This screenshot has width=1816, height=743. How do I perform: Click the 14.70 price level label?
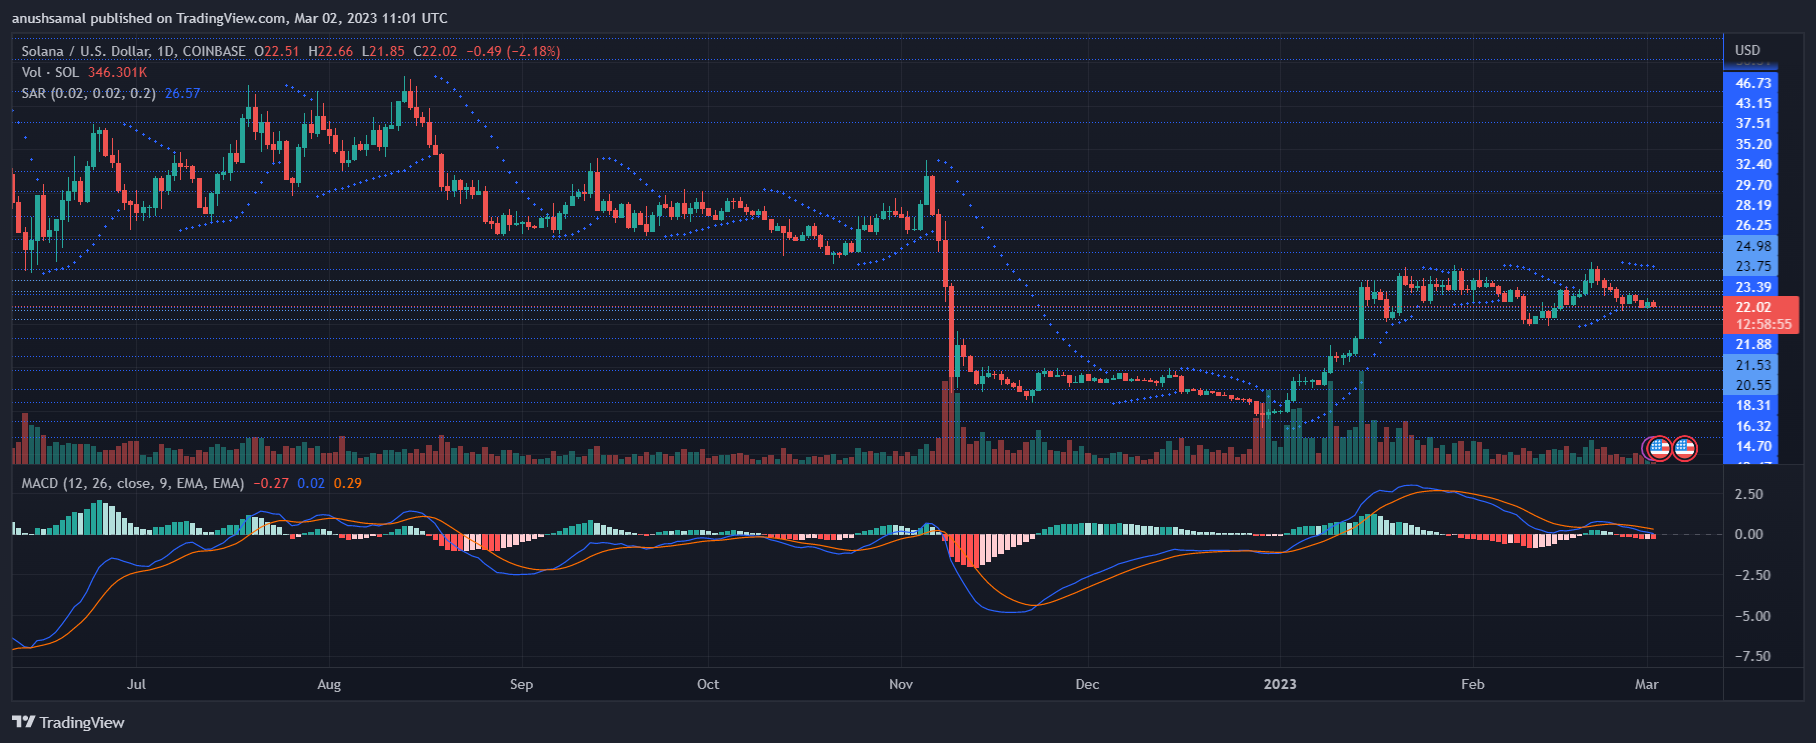(x=1753, y=446)
